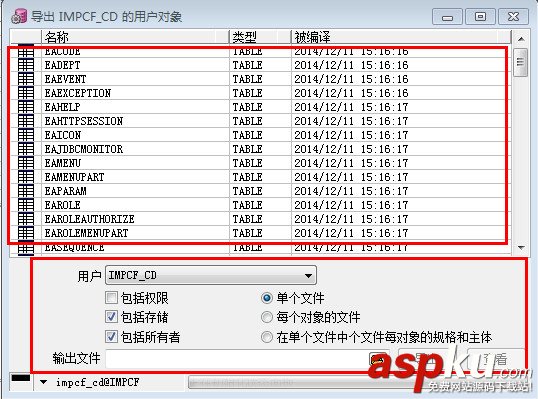Select the table icon for EAROLEAUTHORIZE
538x399 pixels.
(x=26, y=219)
